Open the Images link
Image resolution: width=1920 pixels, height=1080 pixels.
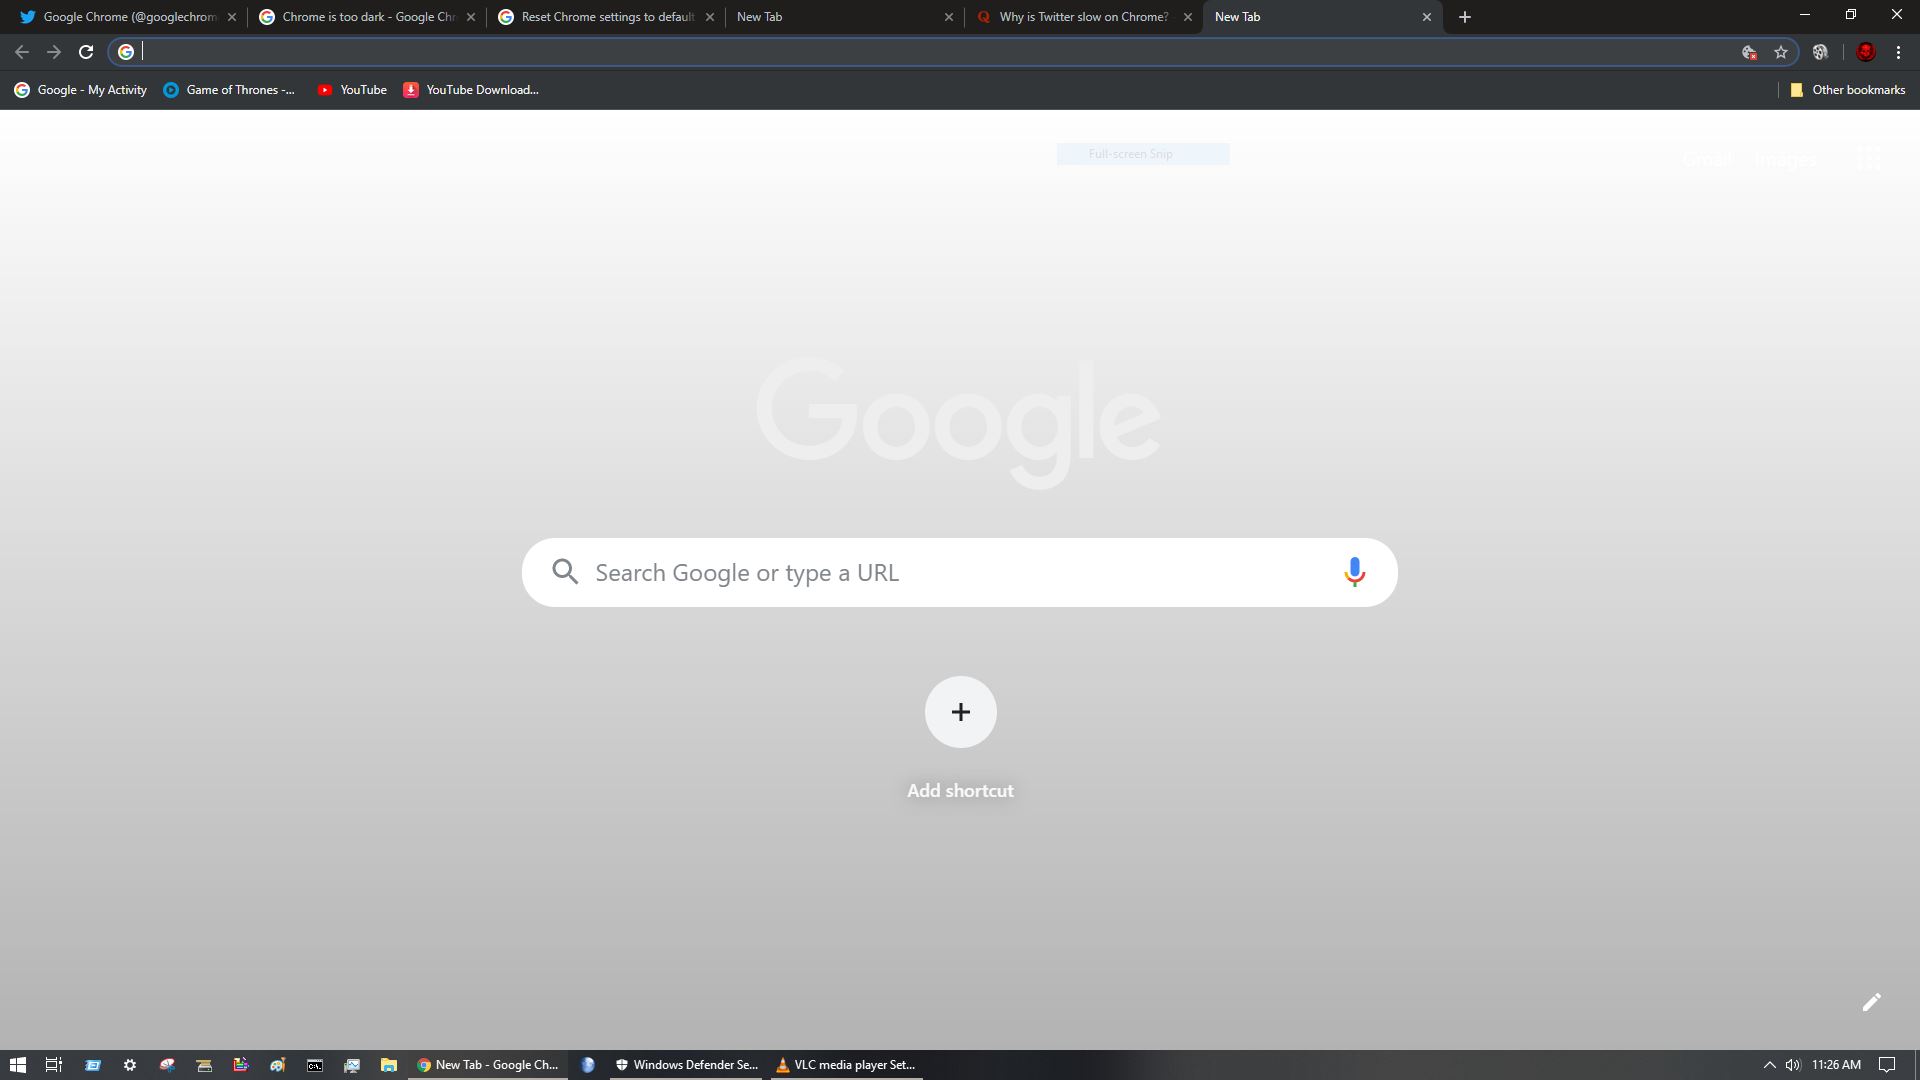tap(1785, 159)
